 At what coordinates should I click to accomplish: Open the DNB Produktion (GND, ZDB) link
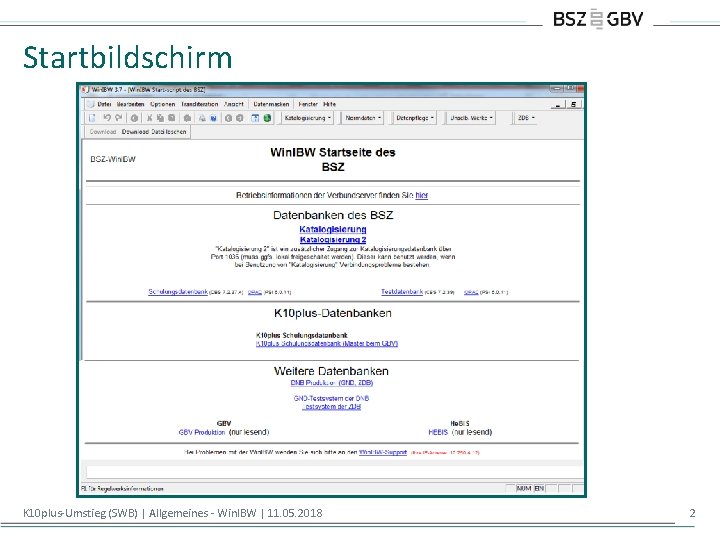point(332,382)
